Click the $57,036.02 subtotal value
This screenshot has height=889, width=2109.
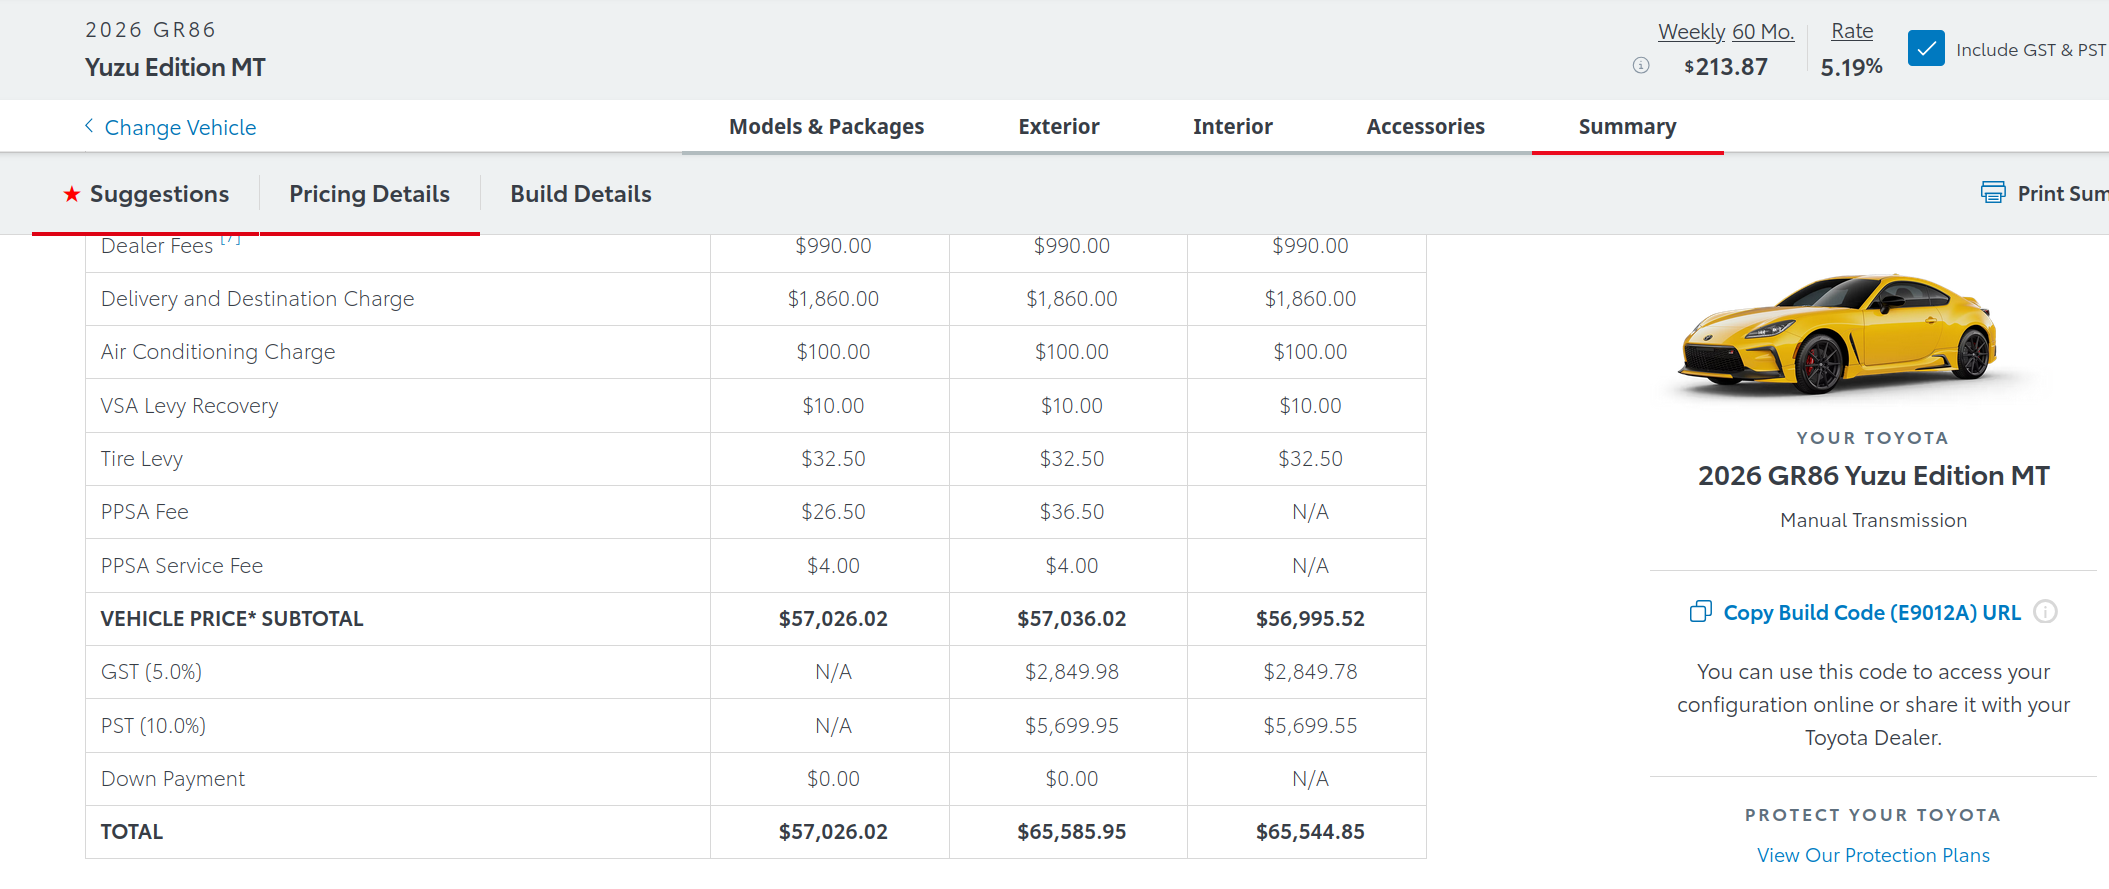(x=1071, y=619)
